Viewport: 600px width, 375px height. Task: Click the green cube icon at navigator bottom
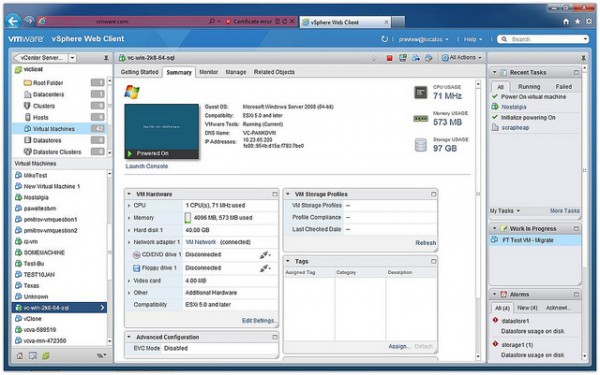(x=46, y=356)
